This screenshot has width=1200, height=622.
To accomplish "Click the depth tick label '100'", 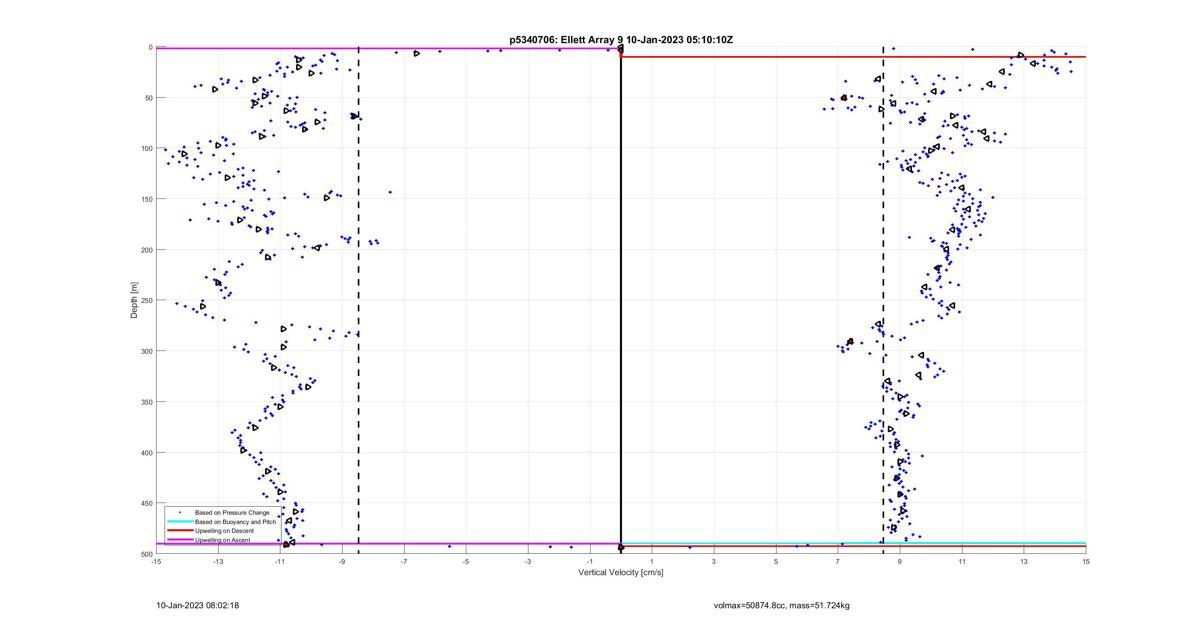I will (146, 148).
